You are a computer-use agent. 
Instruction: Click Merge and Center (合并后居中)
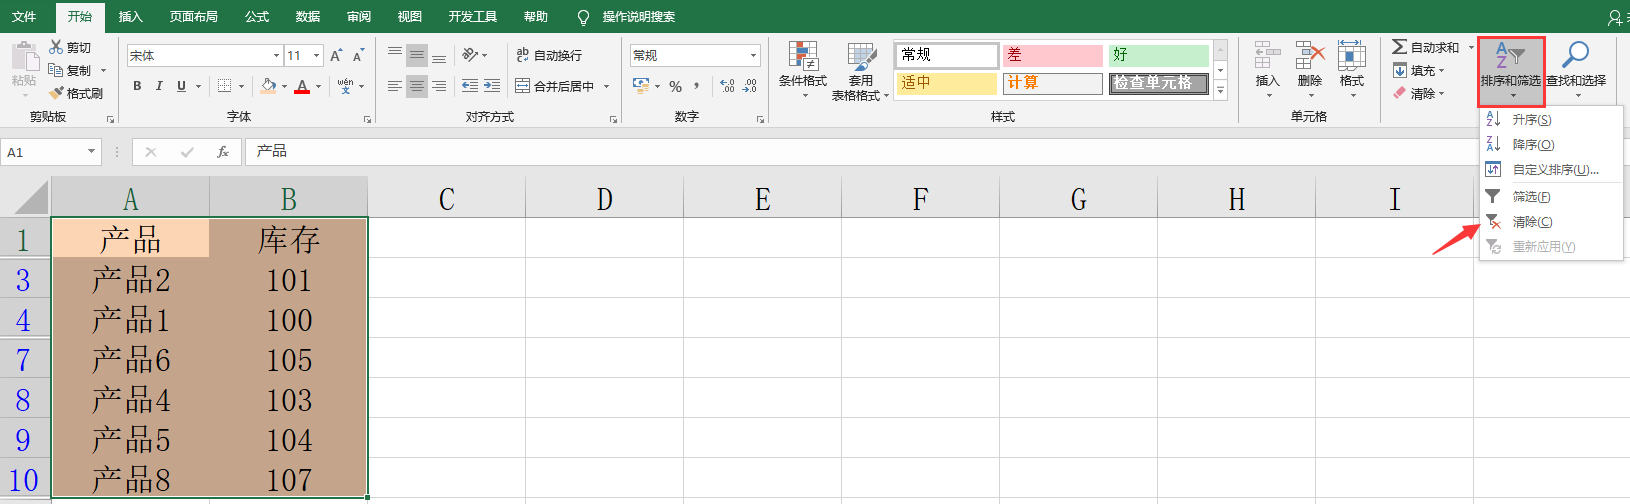coord(554,86)
